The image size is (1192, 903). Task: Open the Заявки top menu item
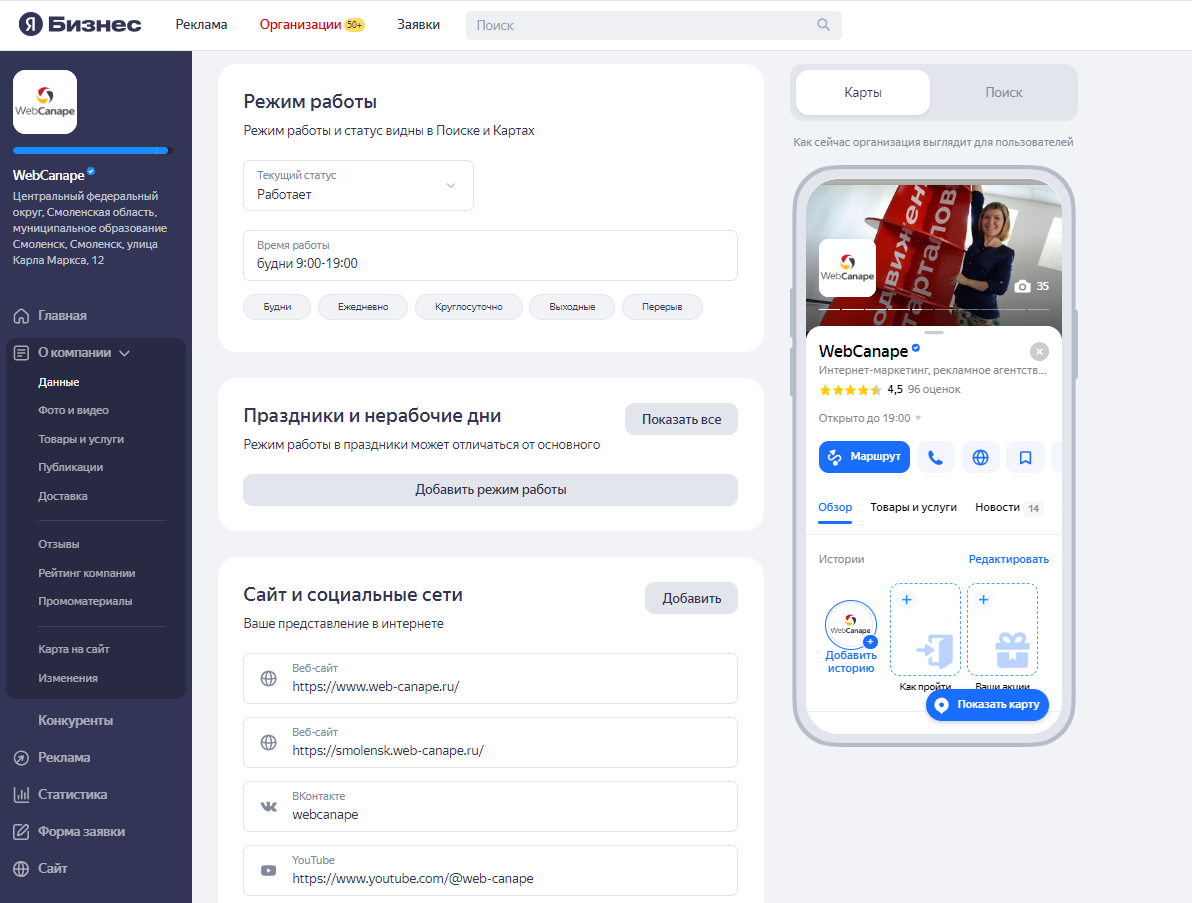click(x=418, y=24)
